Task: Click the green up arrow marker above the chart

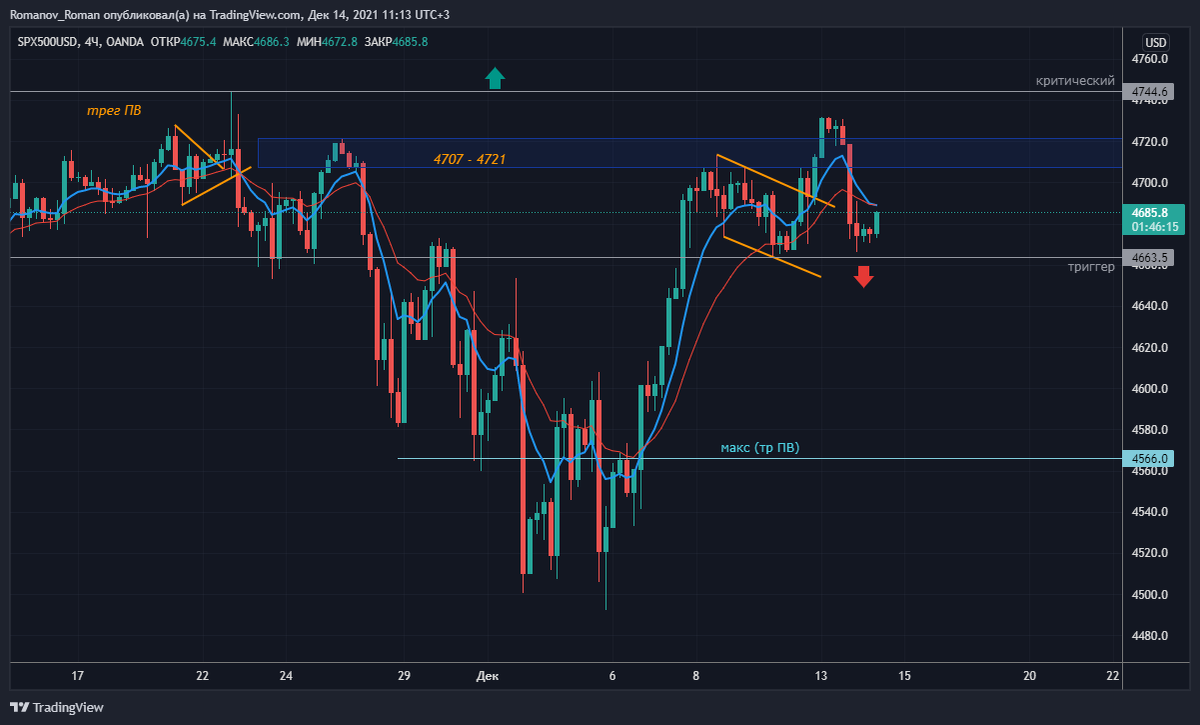Action: [x=495, y=78]
